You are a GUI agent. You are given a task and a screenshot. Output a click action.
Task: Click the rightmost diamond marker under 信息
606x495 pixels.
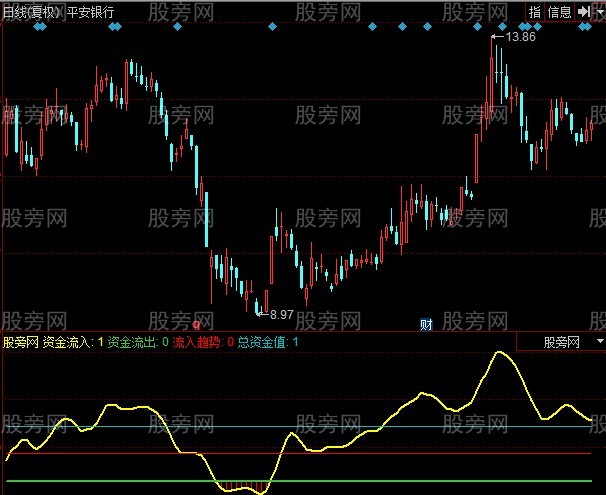point(583,27)
